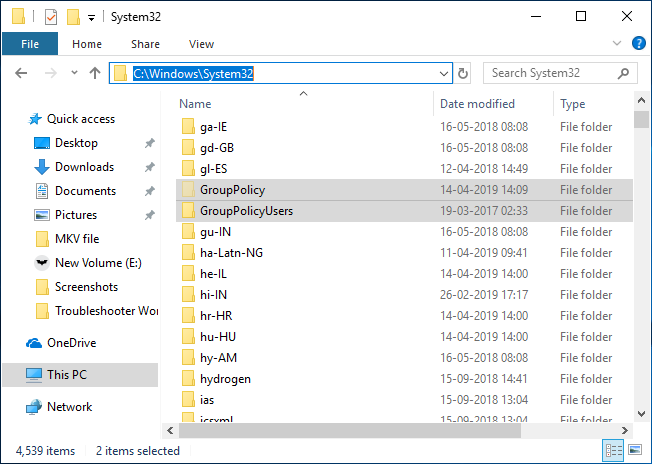Click the Properties icon in quick access toolbar
The height and width of the screenshot is (464, 652).
click(51, 17)
